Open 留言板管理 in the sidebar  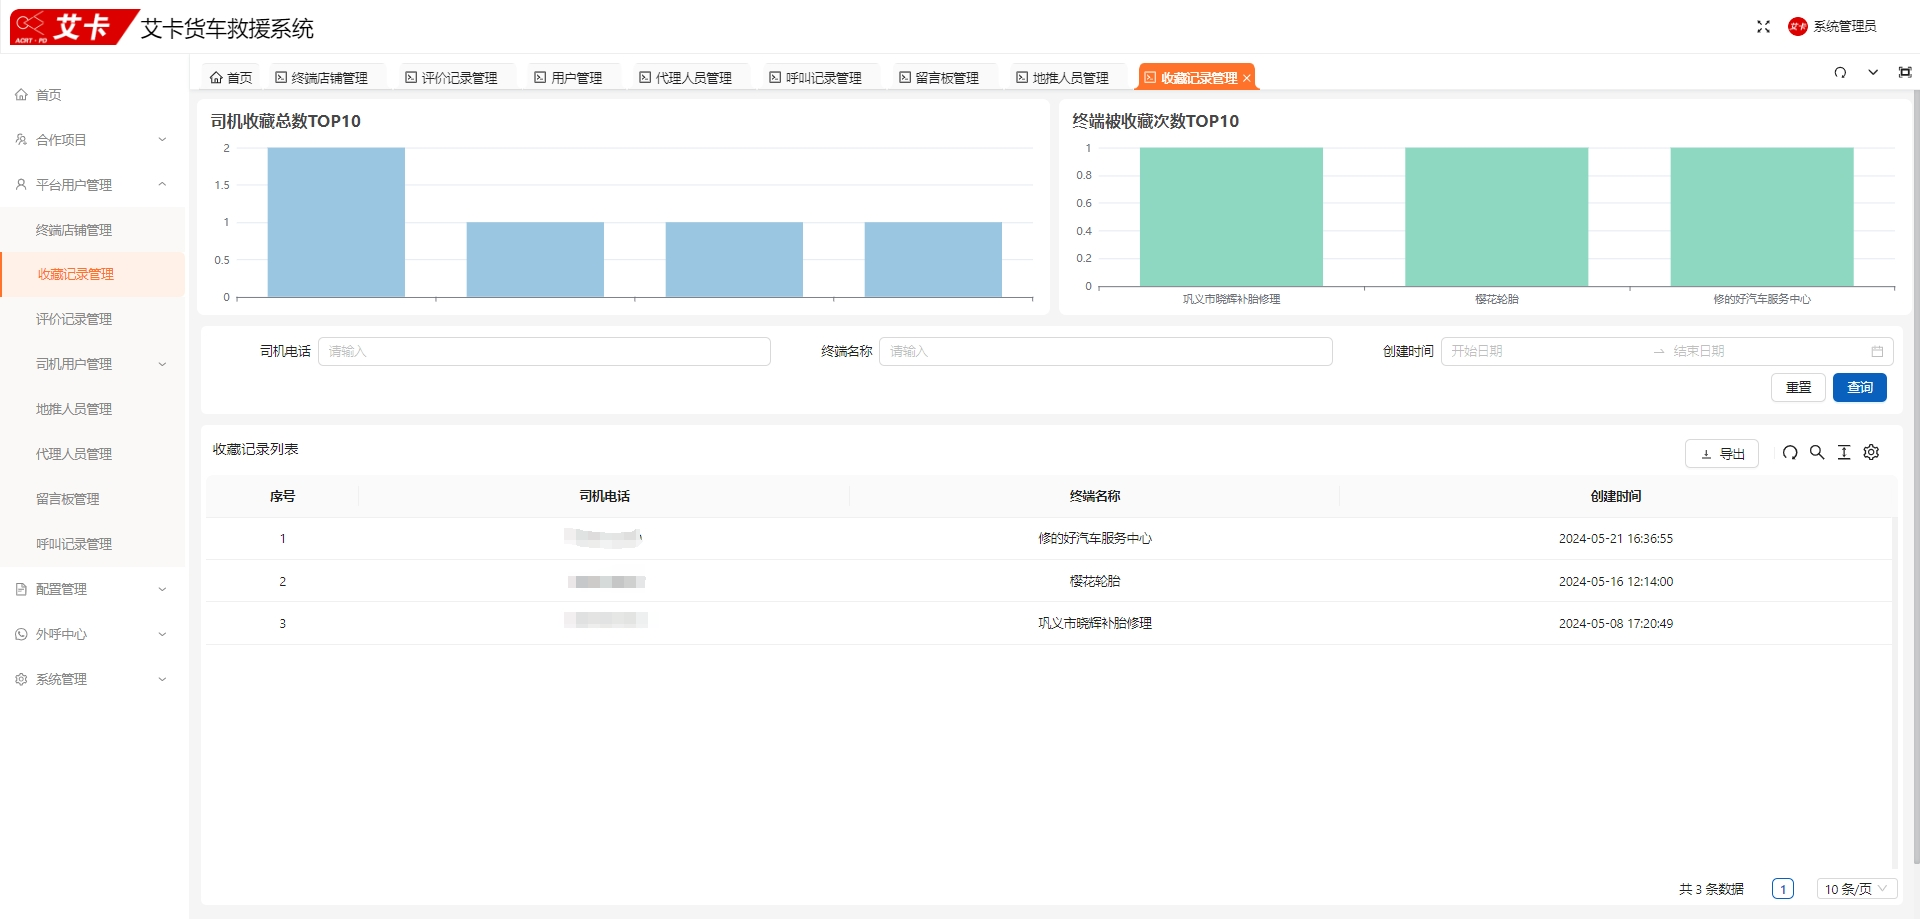(x=92, y=499)
